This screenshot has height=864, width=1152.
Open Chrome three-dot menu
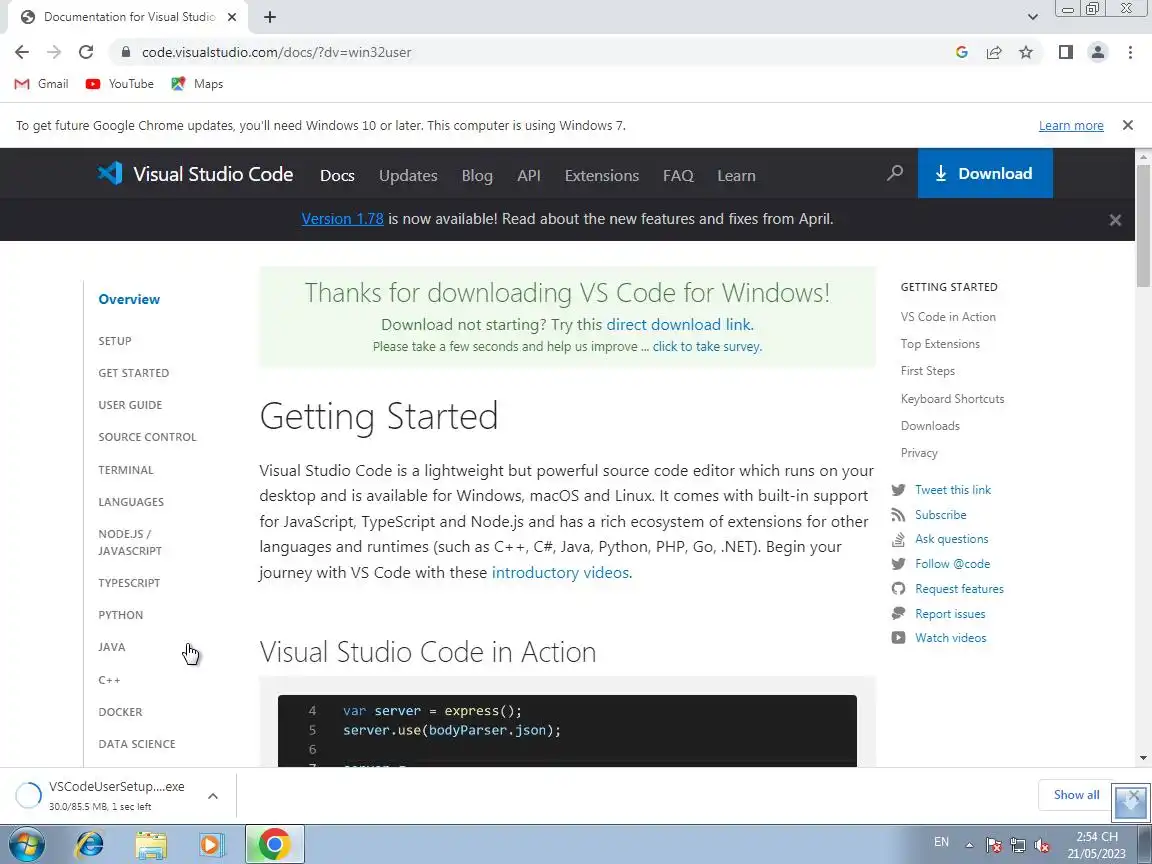click(1130, 52)
